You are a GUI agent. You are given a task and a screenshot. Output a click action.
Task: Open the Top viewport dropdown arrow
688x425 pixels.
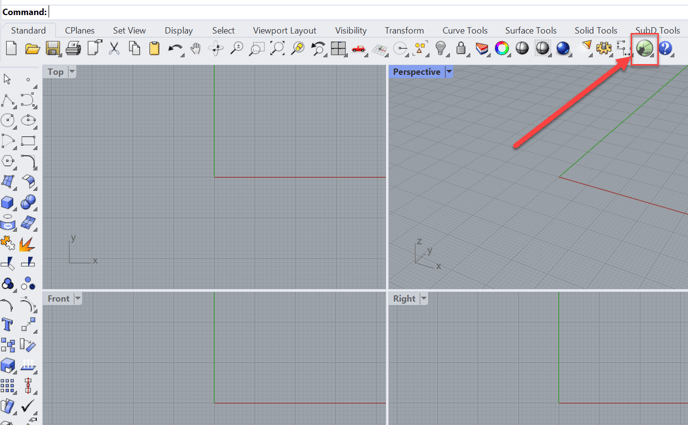[x=72, y=71]
